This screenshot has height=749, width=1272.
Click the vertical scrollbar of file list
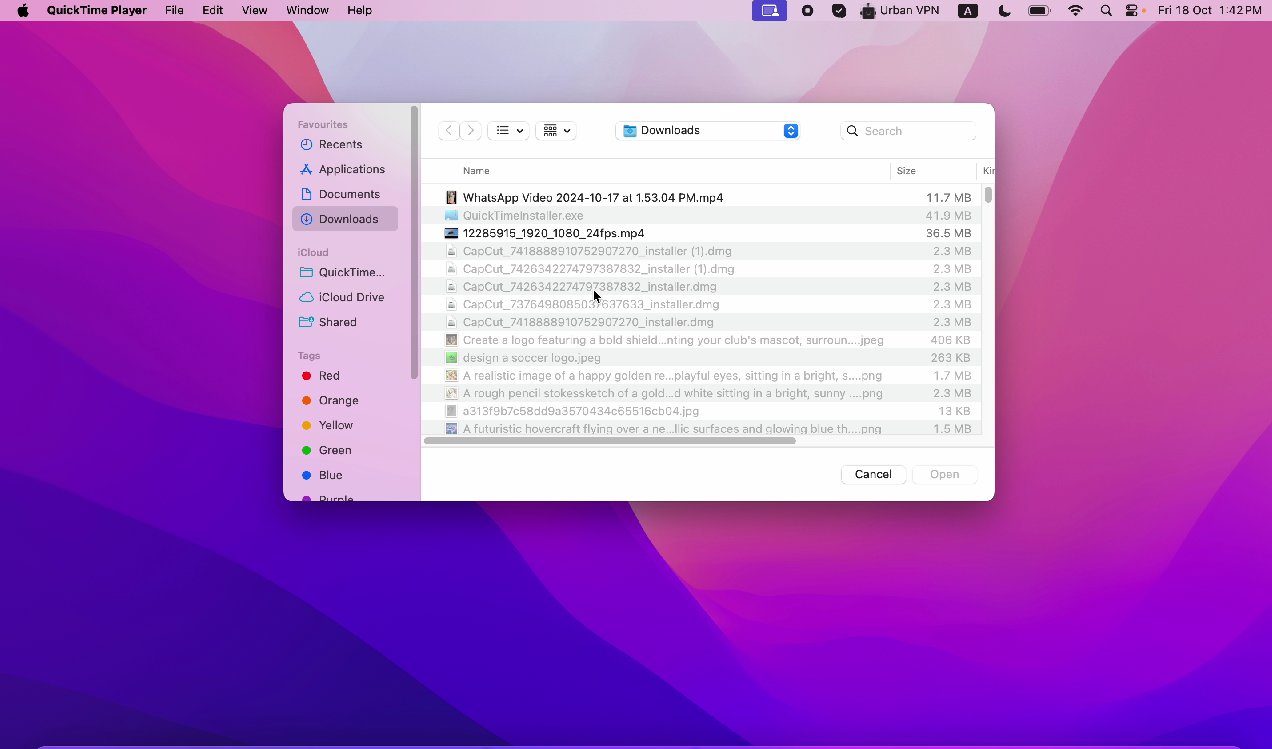(988, 195)
